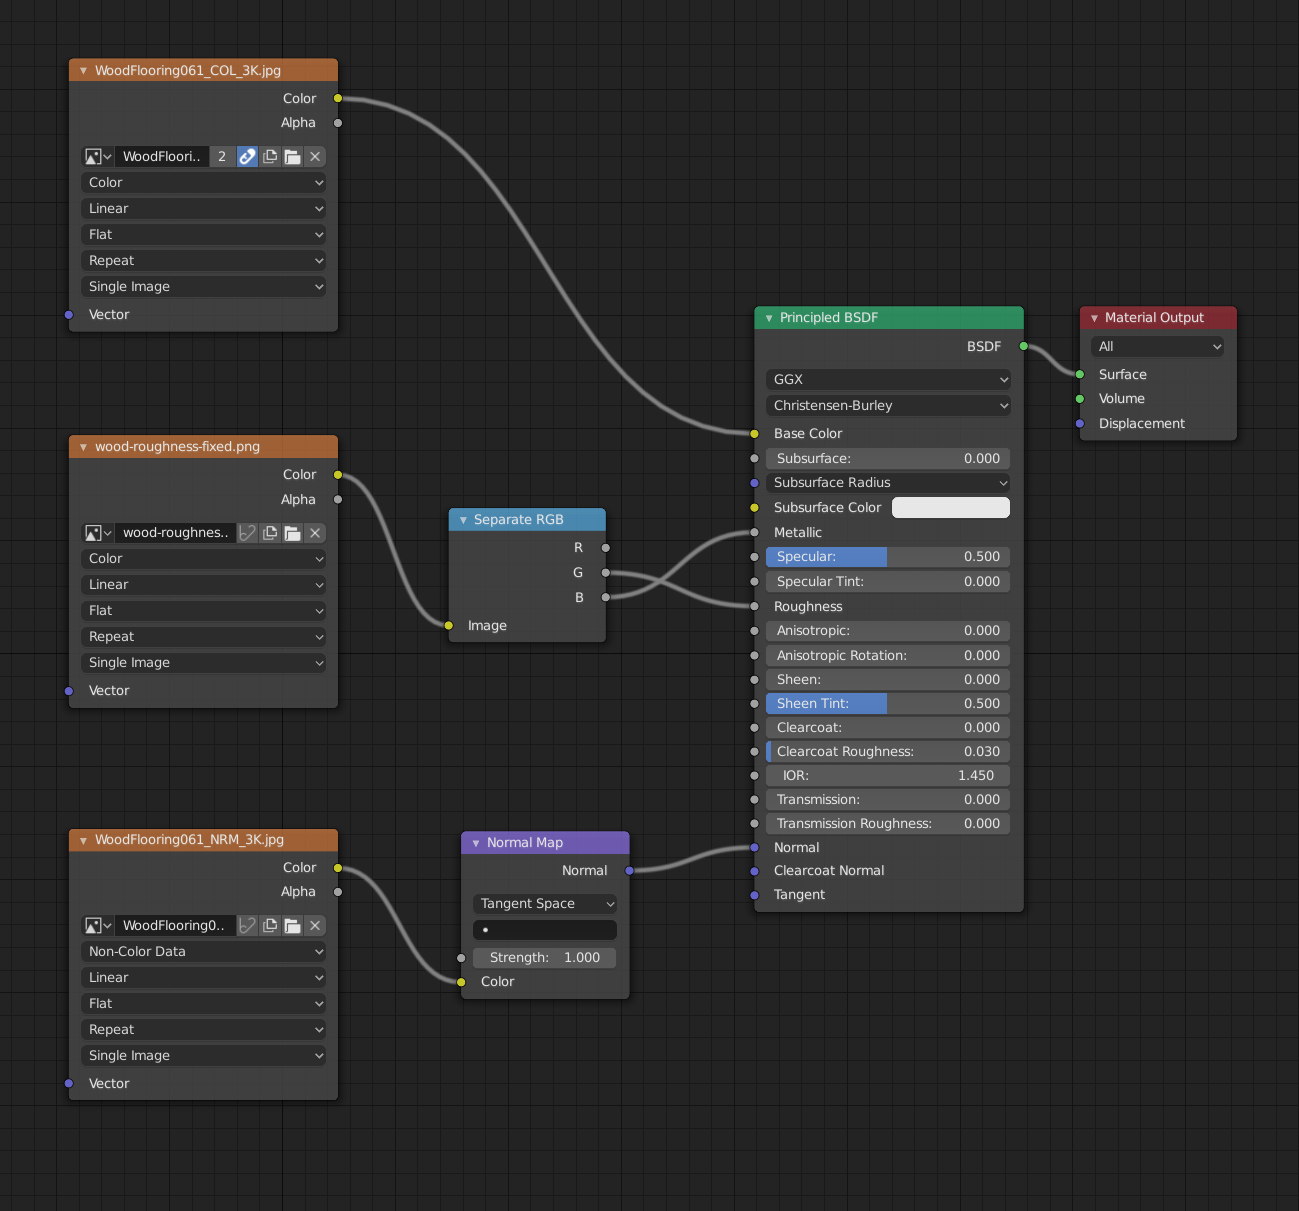Click the Normal Map Strength field

pyautogui.click(x=545, y=958)
